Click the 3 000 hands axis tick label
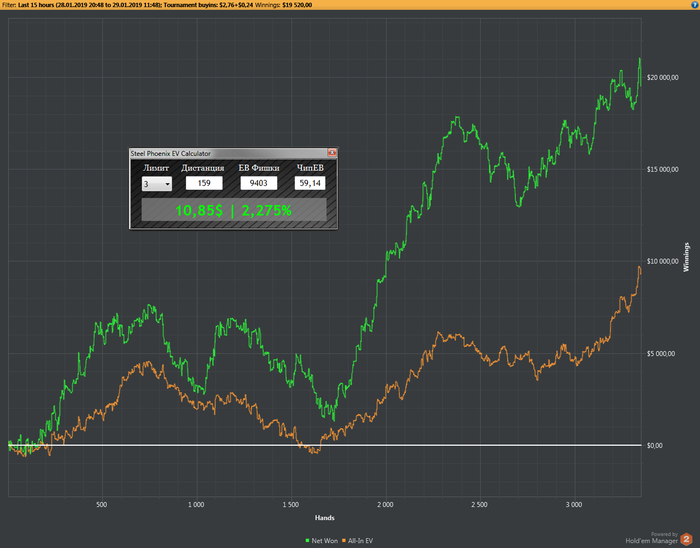The image size is (700, 548). (574, 505)
